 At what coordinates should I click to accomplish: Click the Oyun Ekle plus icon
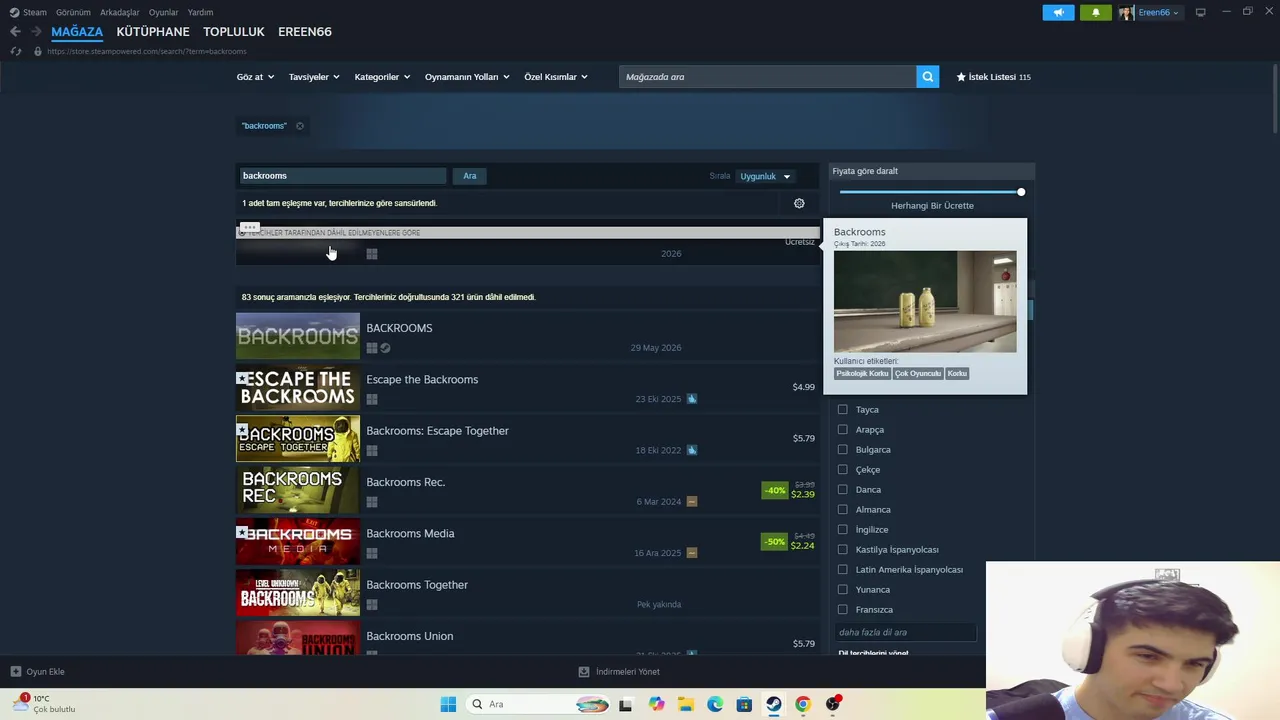15,672
